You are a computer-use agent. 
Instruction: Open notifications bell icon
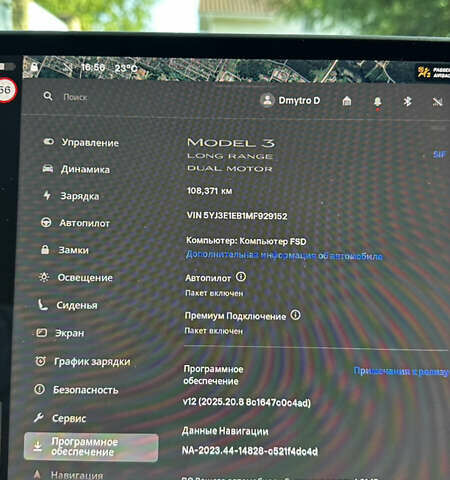[x=377, y=101]
